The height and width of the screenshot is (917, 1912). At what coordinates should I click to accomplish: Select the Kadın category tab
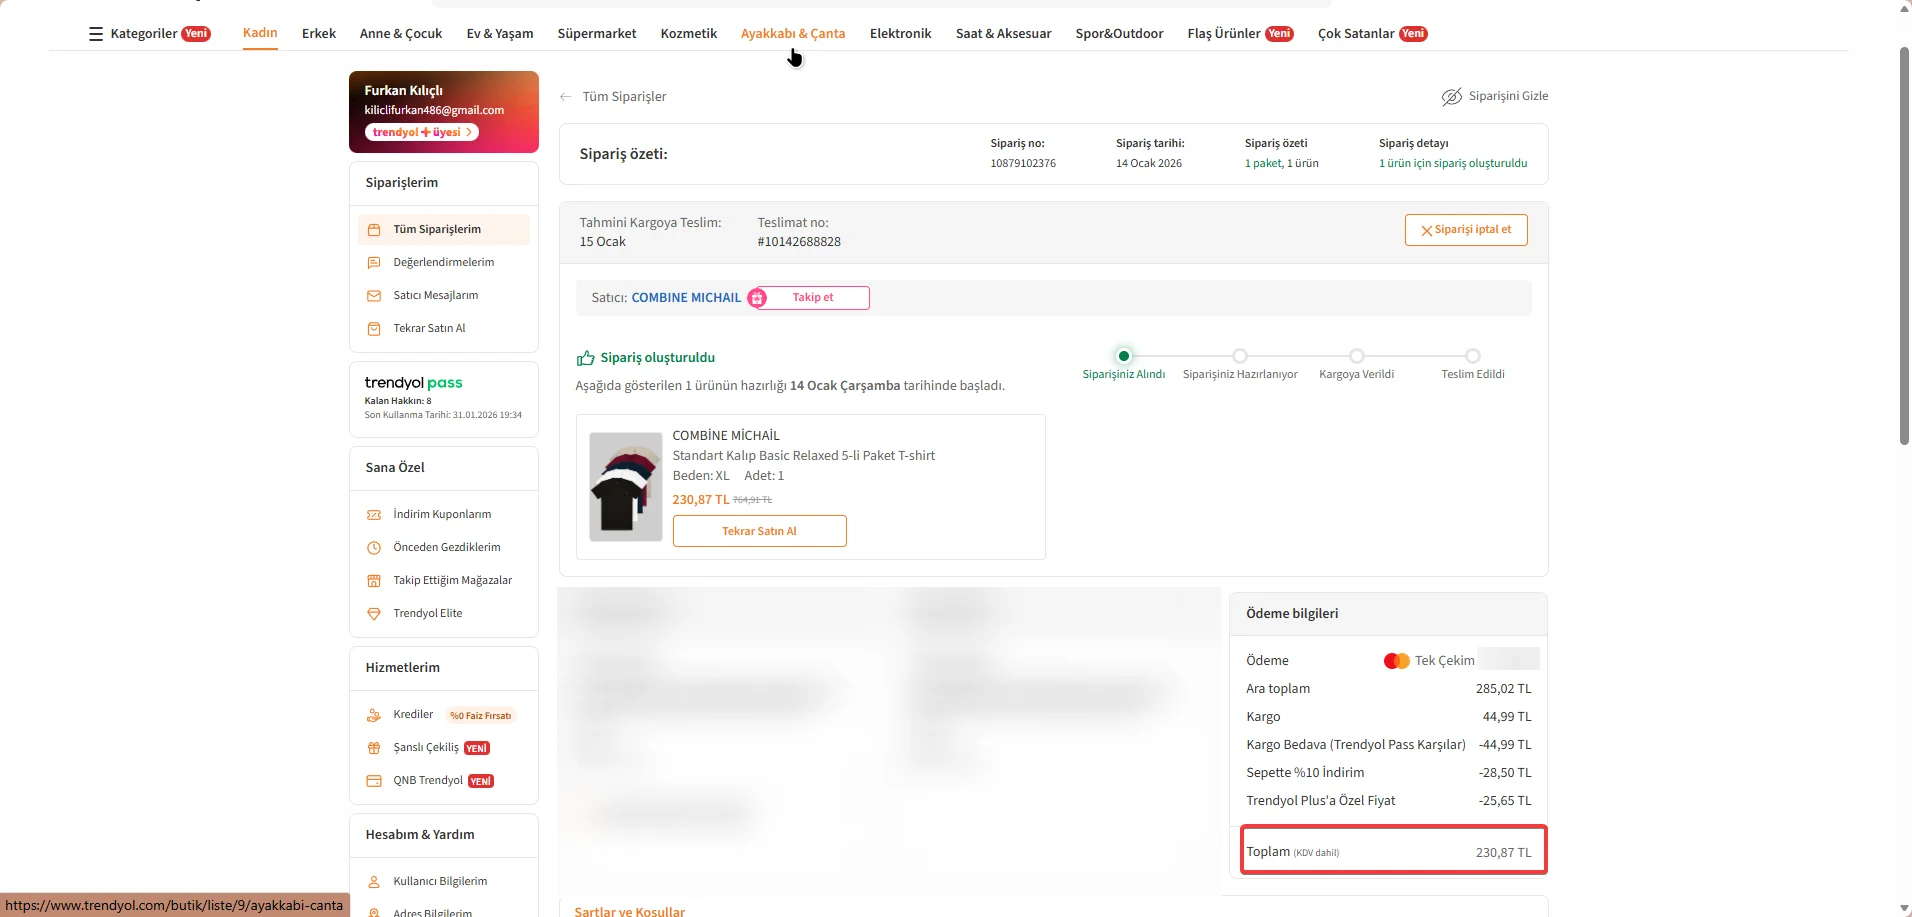tap(260, 33)
